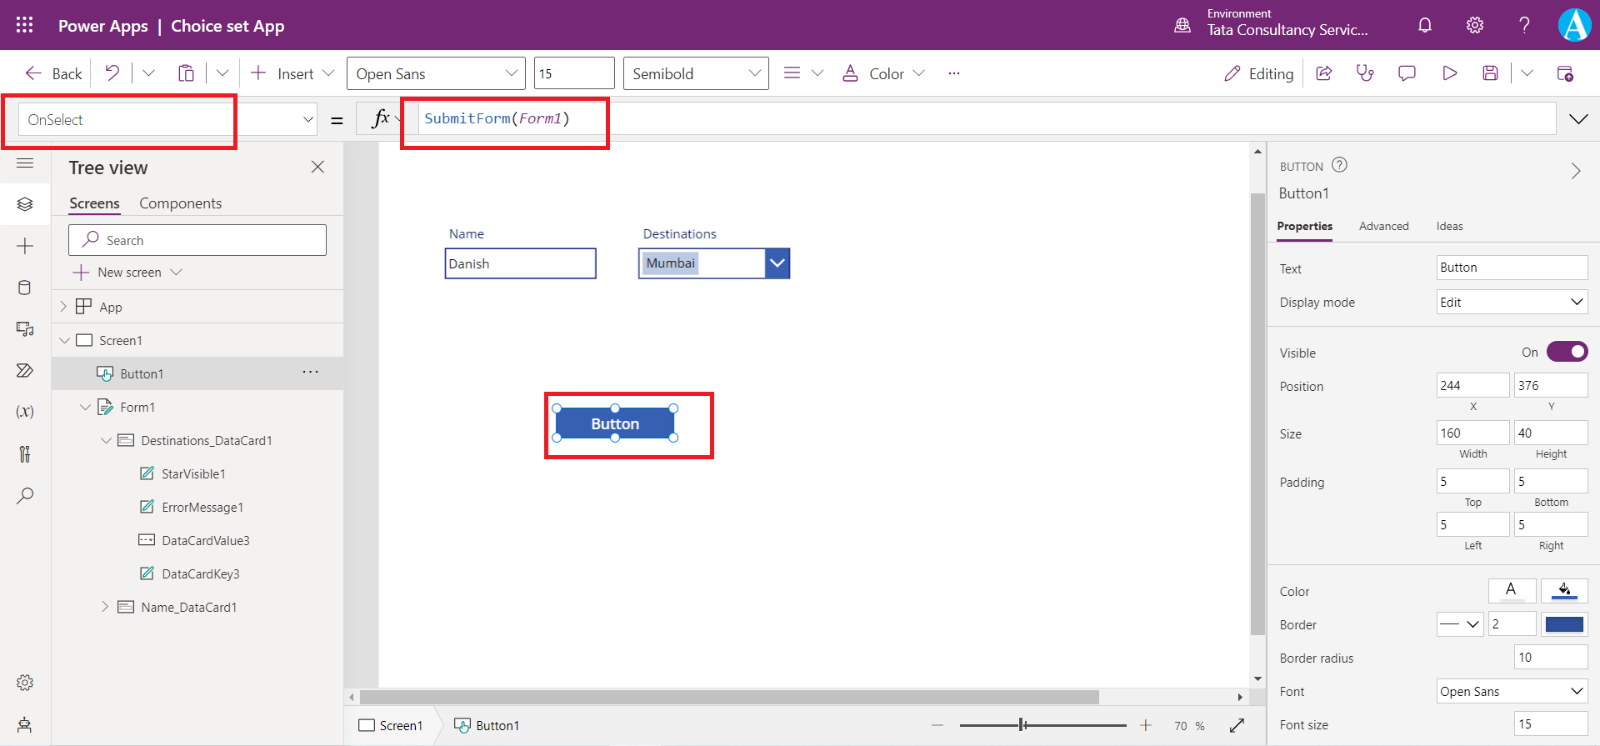Screen dimensions: 1600x746
Task: Click the Undo icon in toolbar
Action: [x=112, y=73]
